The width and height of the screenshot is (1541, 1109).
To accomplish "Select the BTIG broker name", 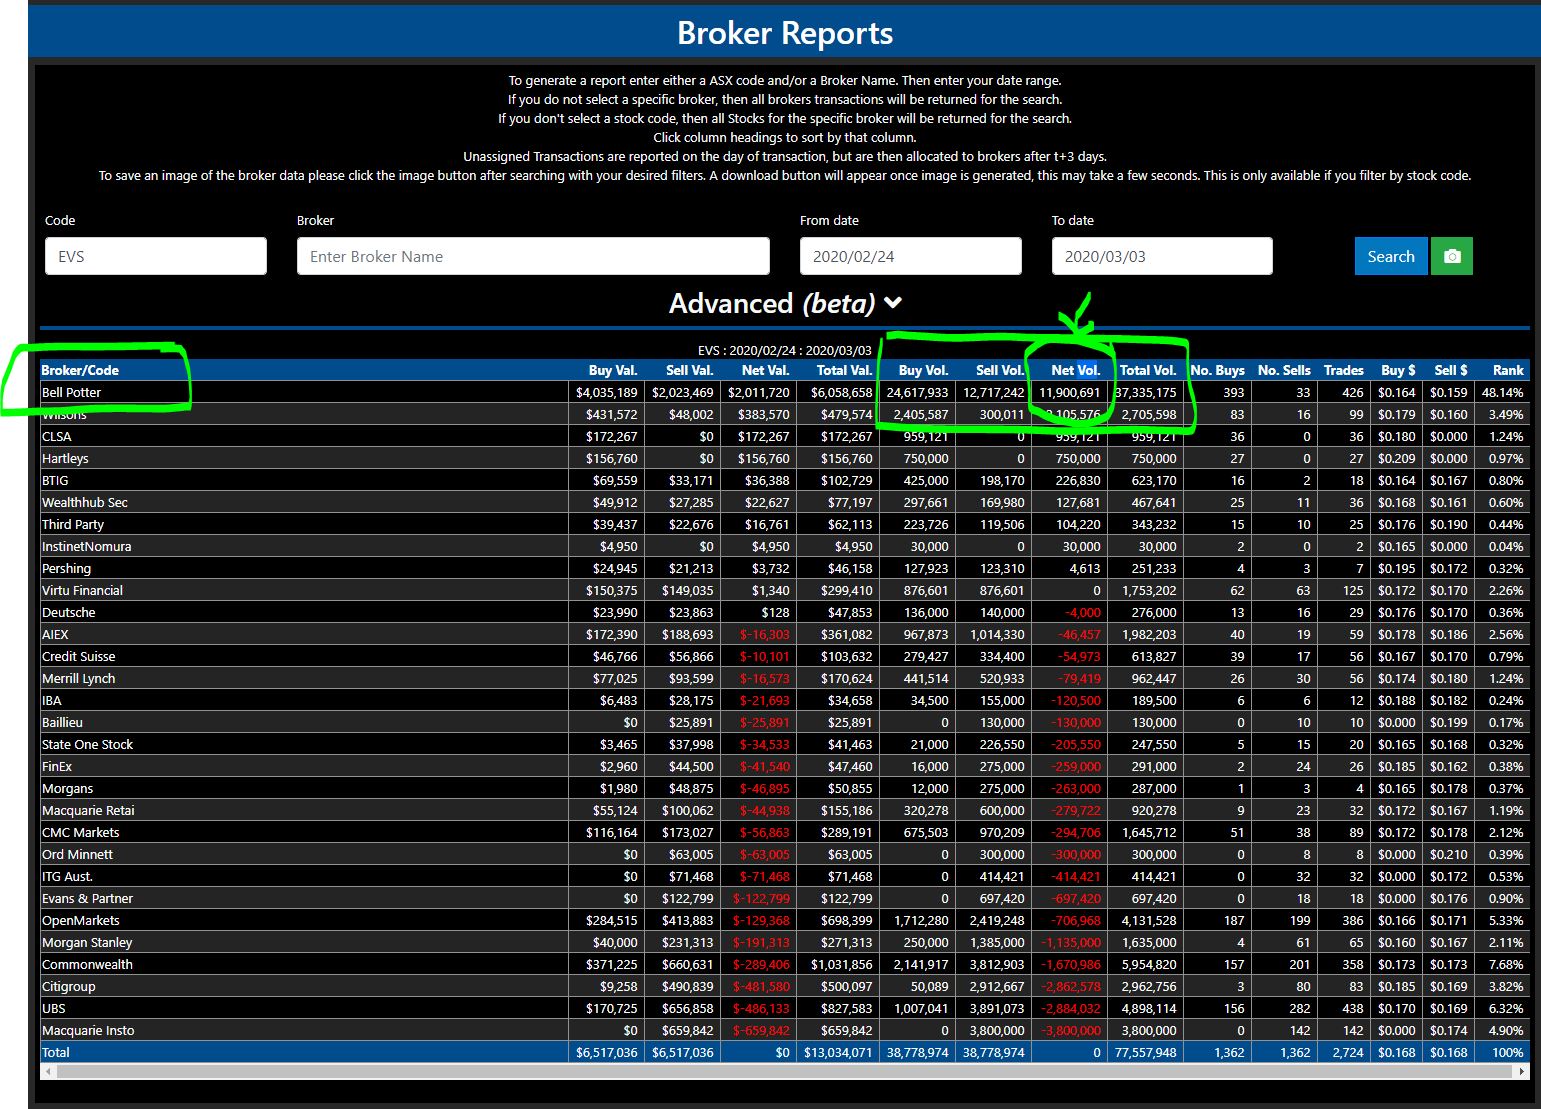I will click(x=55, y=480).
